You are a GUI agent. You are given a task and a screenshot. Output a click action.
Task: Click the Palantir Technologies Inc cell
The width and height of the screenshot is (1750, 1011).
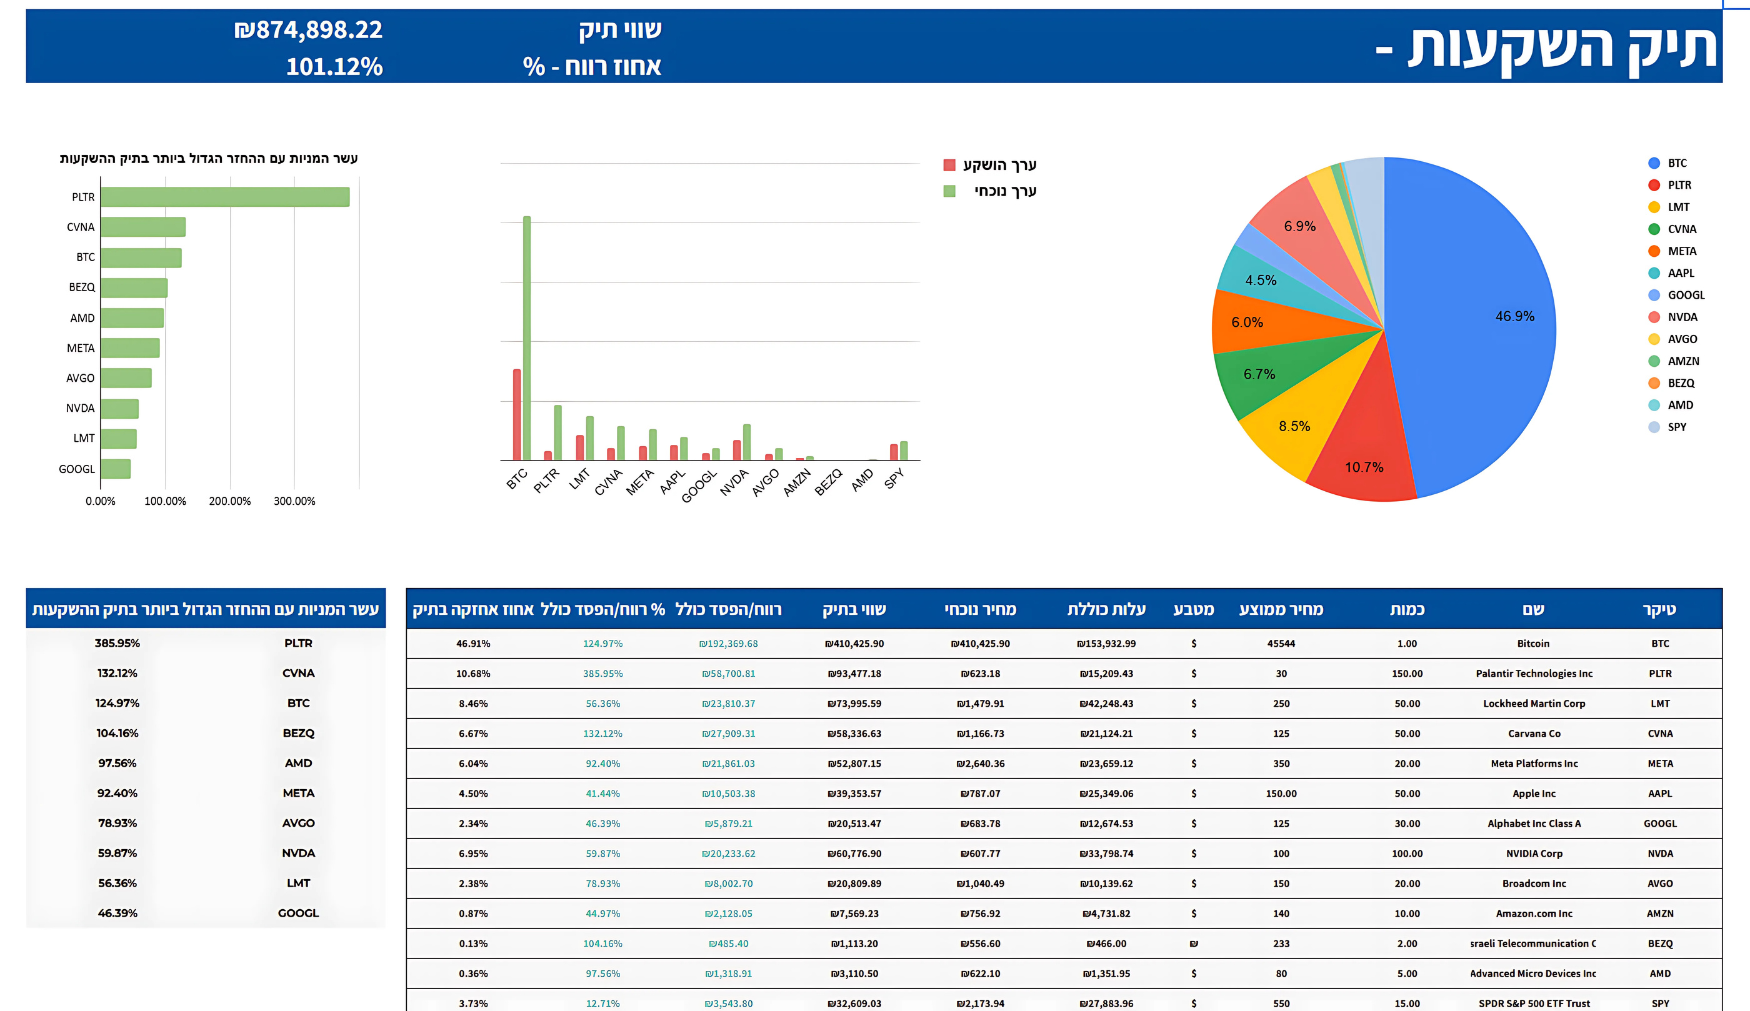pyautogui.click(x=1533, y=674)
